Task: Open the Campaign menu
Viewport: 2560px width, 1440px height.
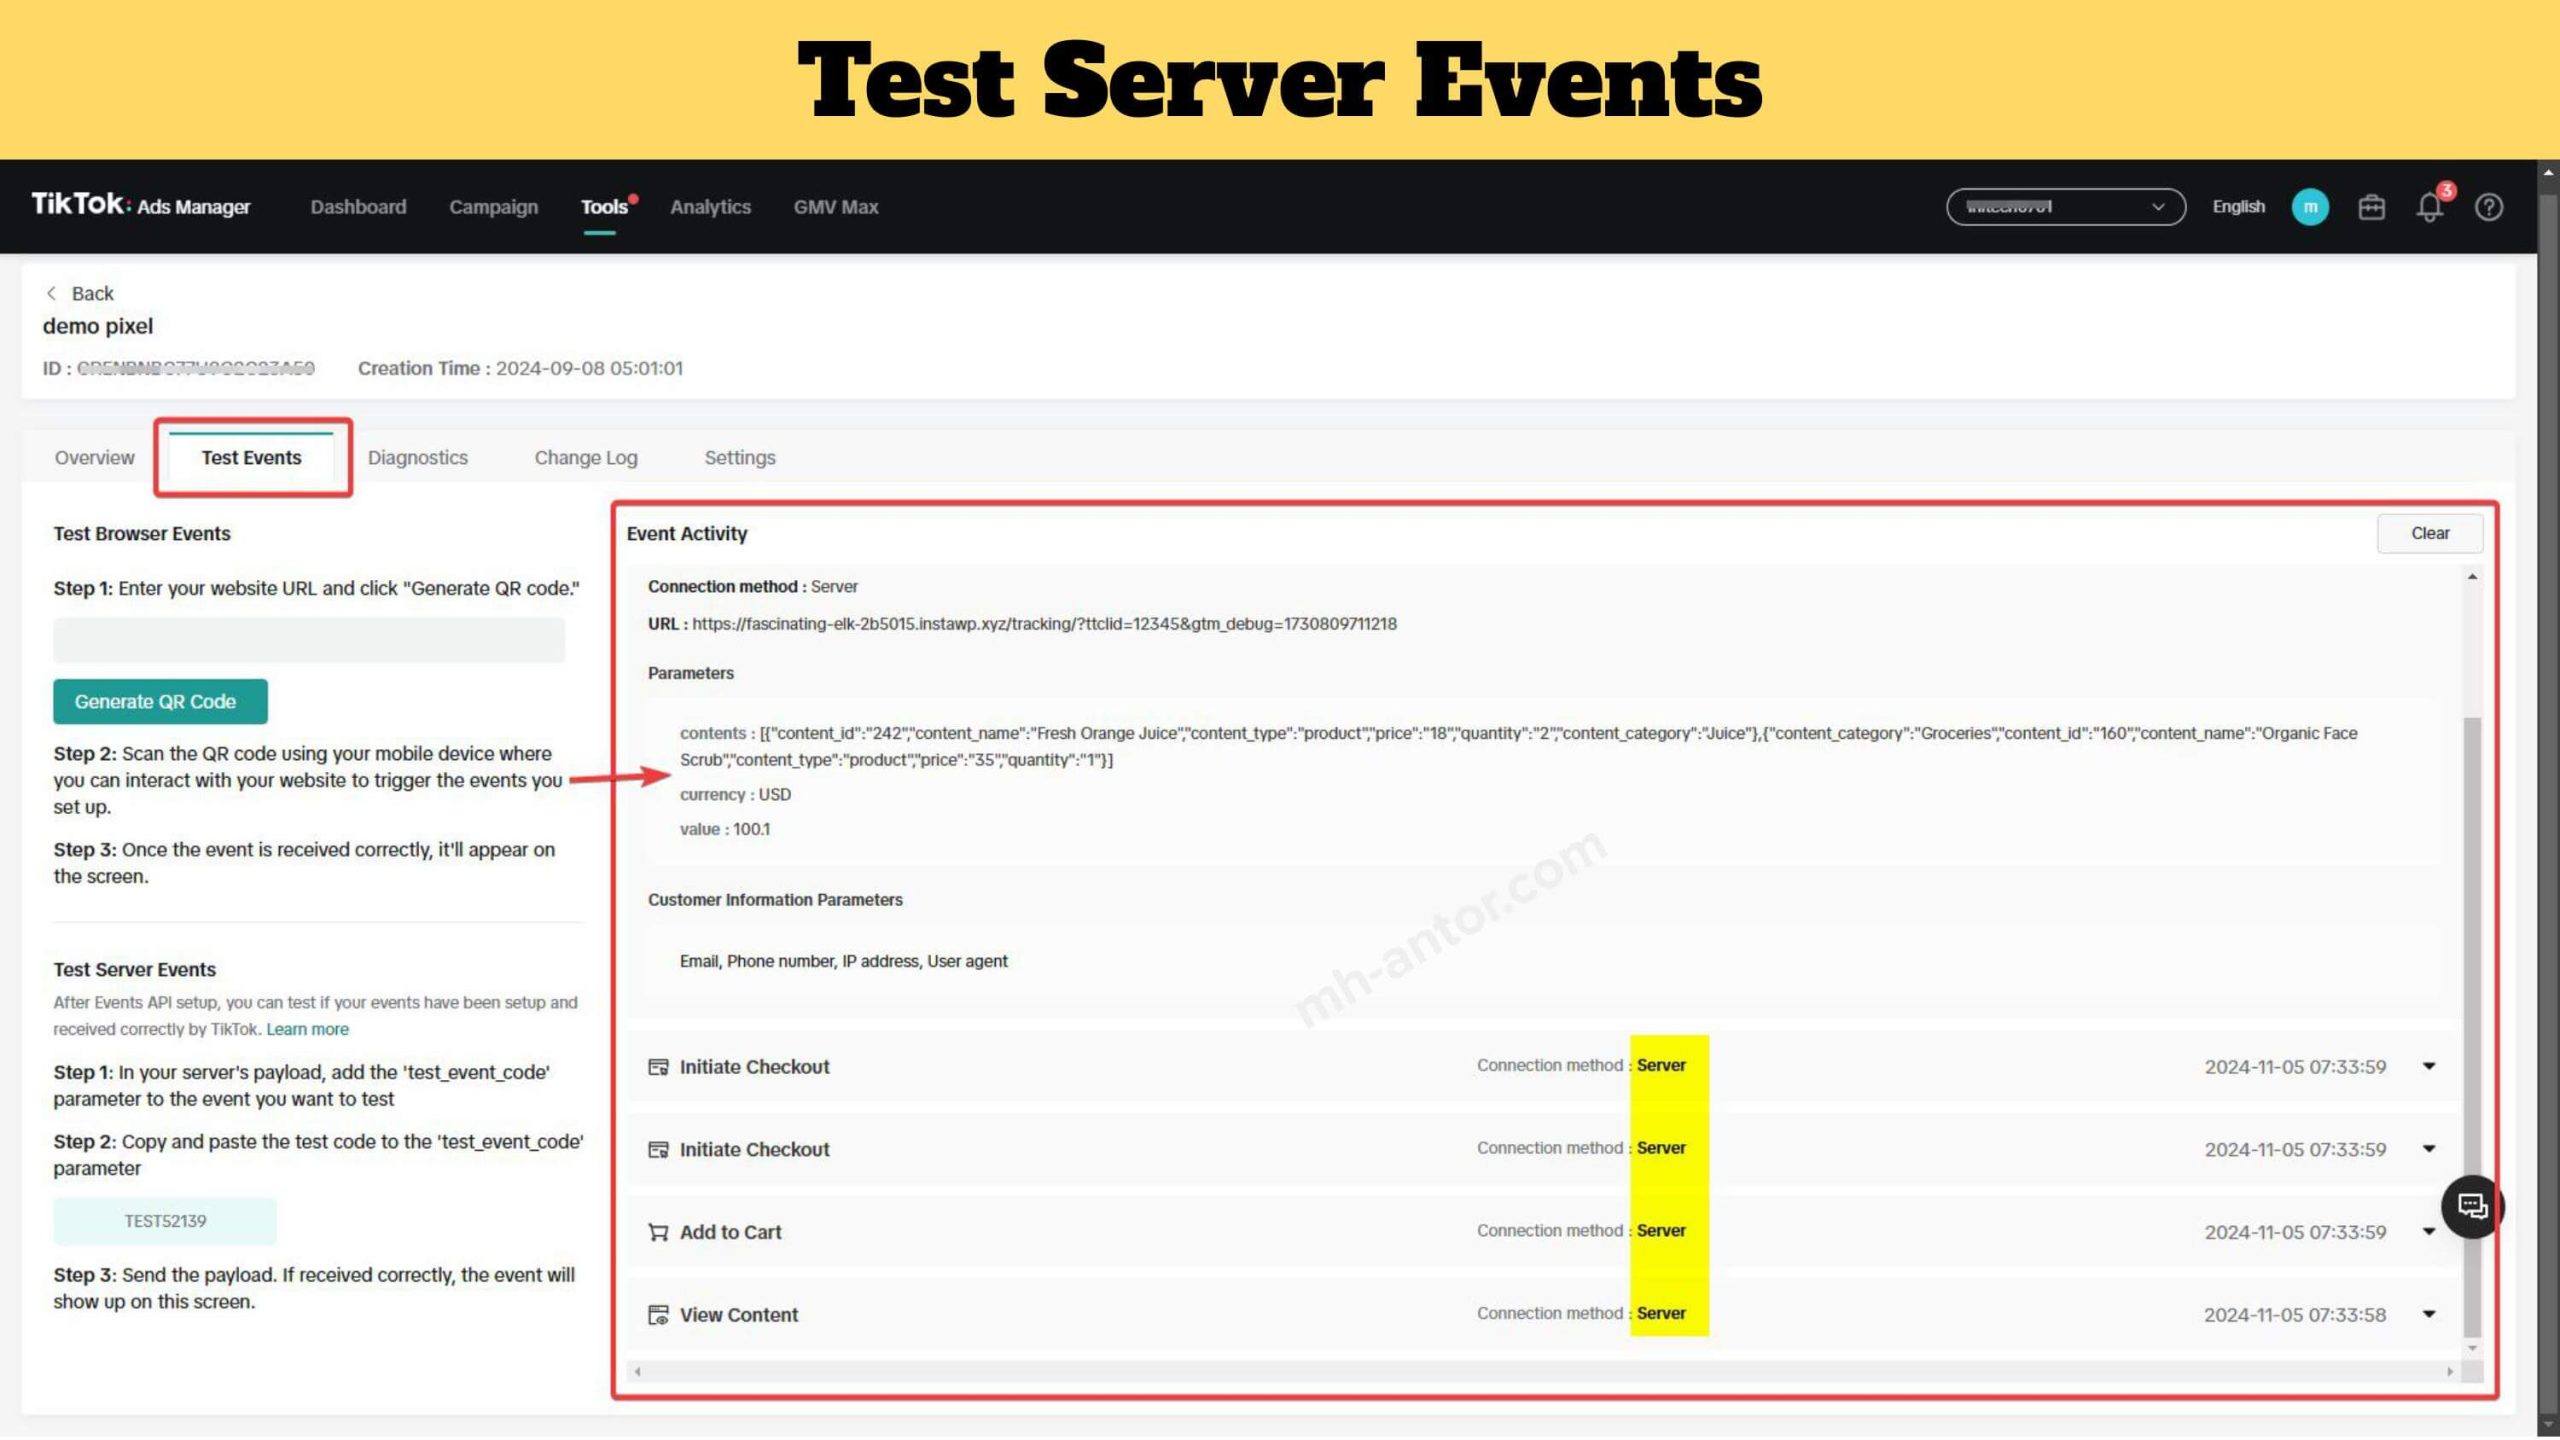Action: 493,207
